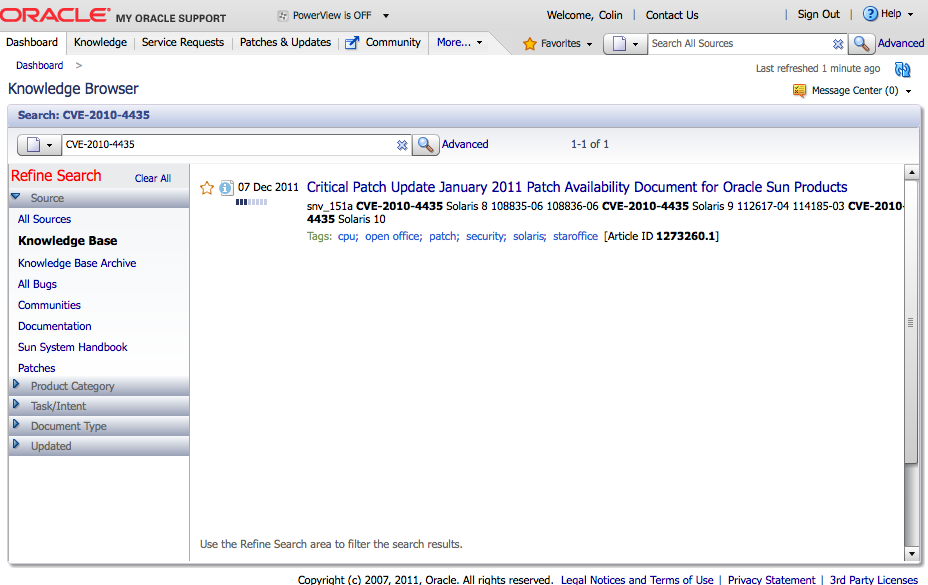Open the top document type selector dropdown
The height and width of the screenshot is (585, 928).
(626, 44)
